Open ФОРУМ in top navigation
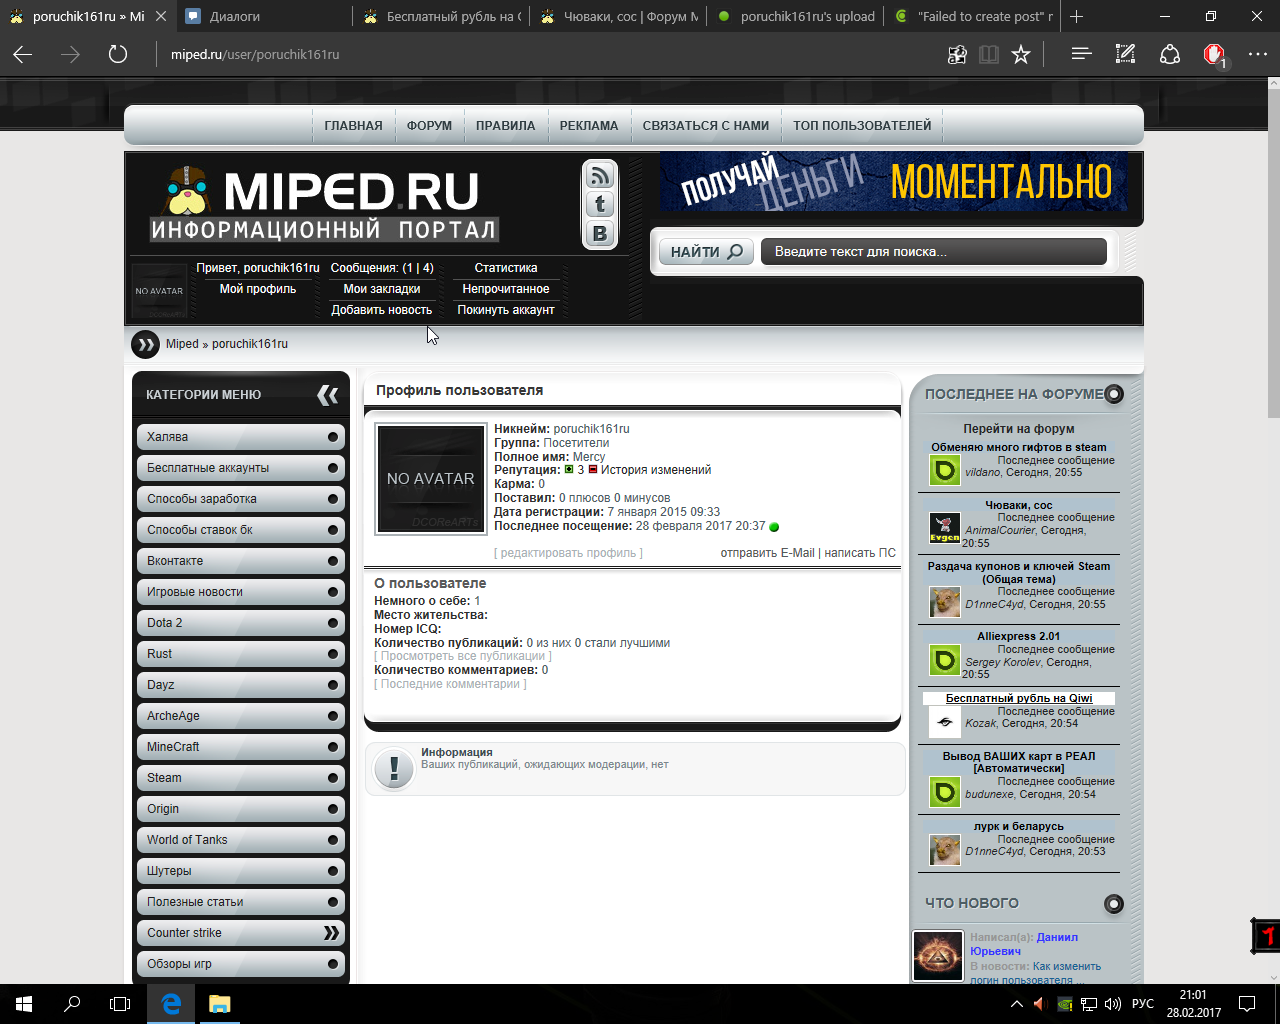 429,126
